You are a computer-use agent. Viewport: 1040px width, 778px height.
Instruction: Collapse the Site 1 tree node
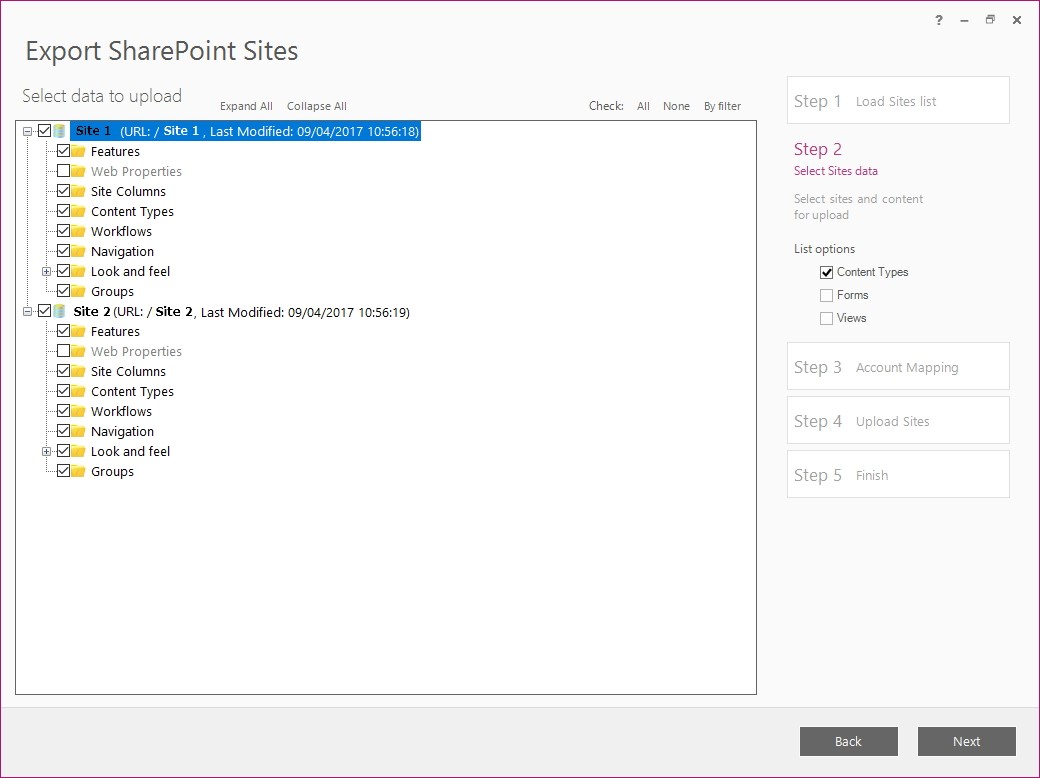pos(27,131)
